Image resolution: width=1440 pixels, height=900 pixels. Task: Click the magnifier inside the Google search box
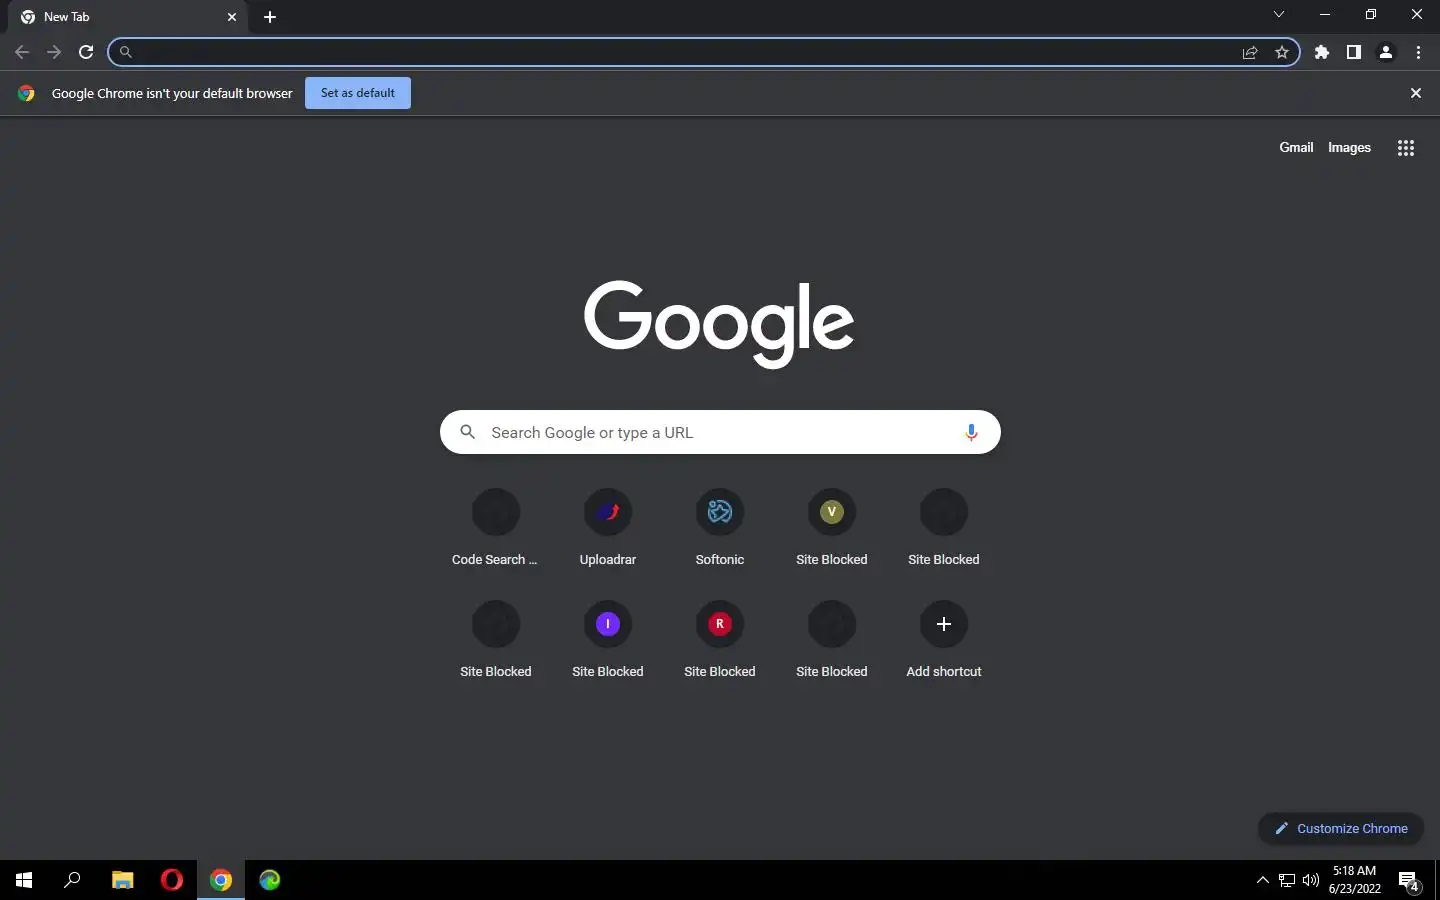(467, 432)
